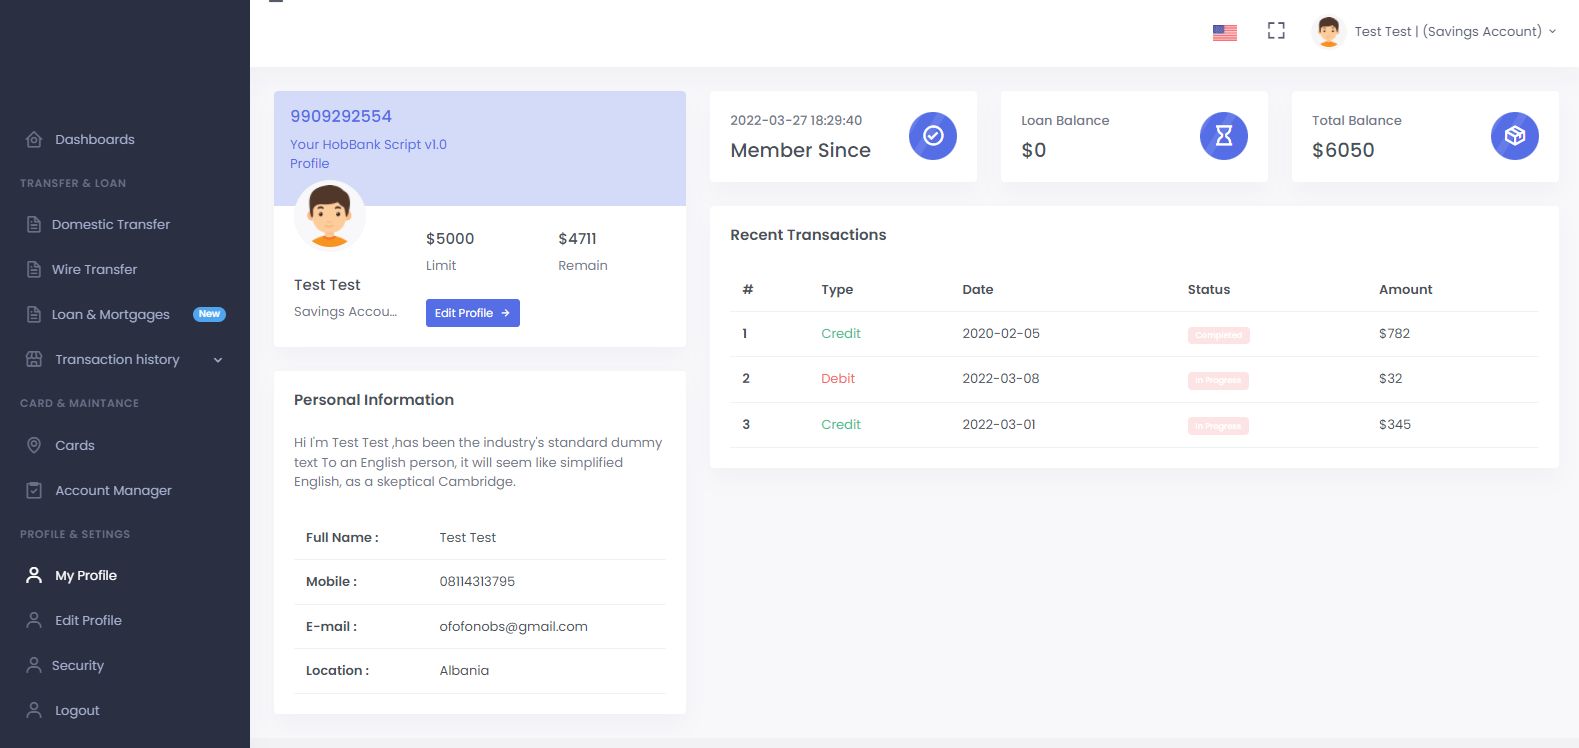
Task: Click the Account Manager clipboard icon
Action: 34,491
